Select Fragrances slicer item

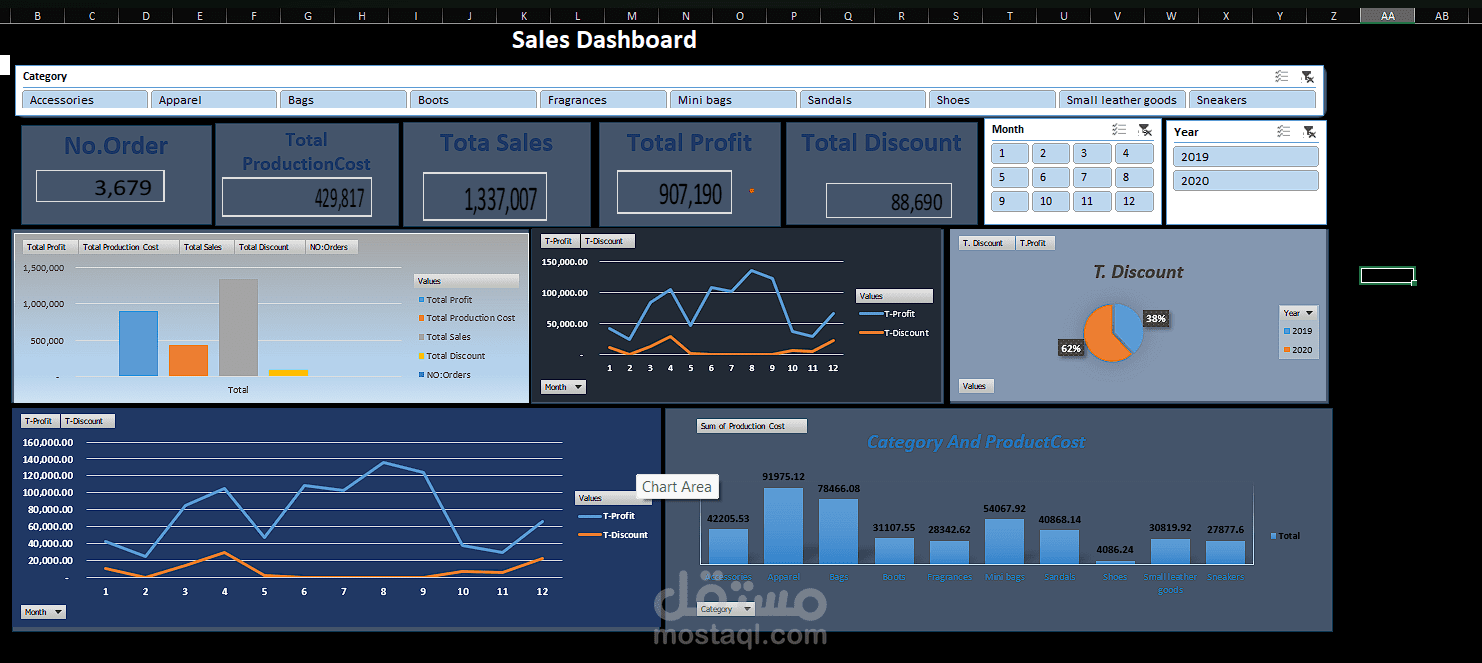(x=603, y=100)
